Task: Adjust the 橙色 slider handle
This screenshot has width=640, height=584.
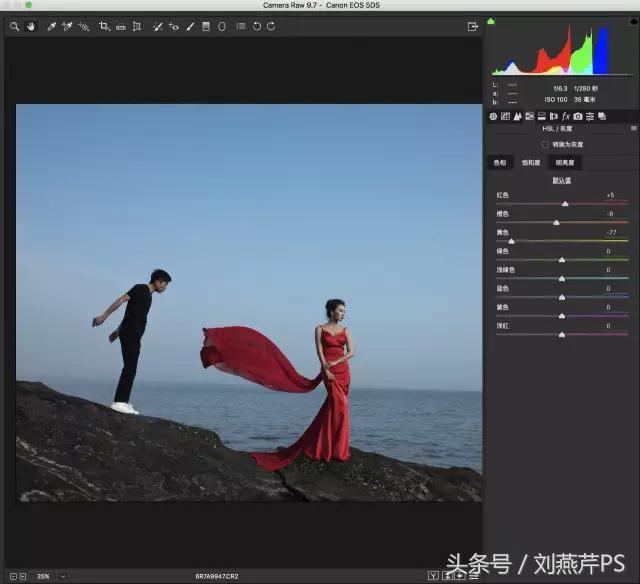Action: 556,222
